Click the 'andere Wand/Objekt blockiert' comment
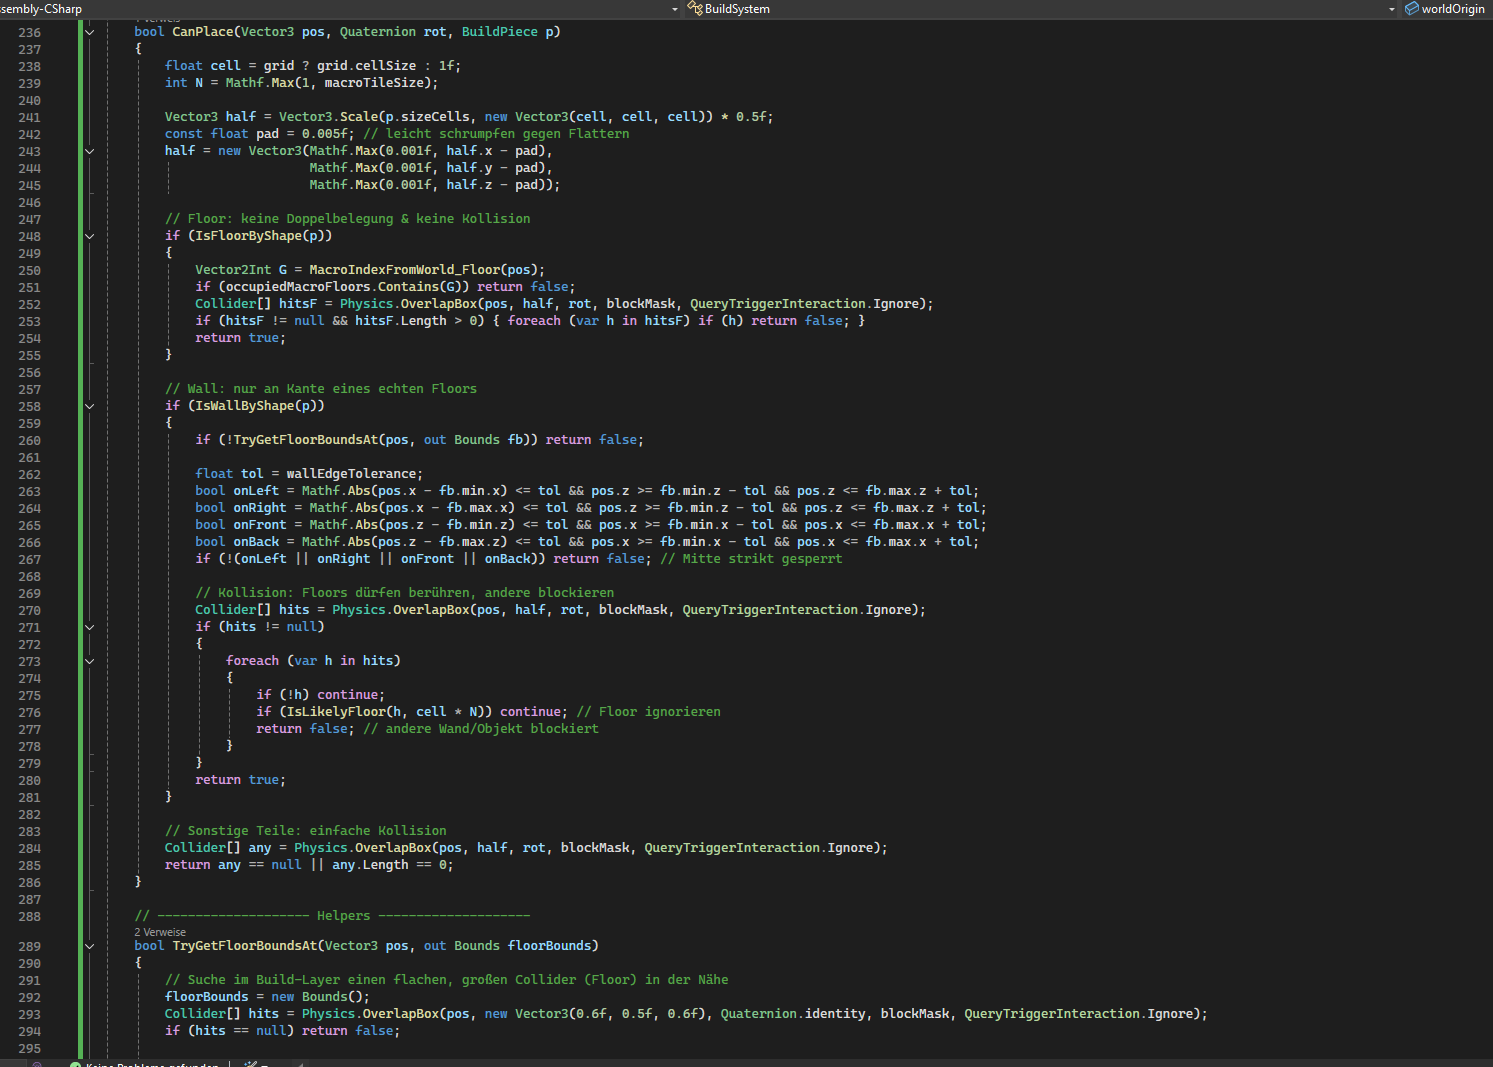Screen dimensions: 1493x1067 [x=480, y=729]
